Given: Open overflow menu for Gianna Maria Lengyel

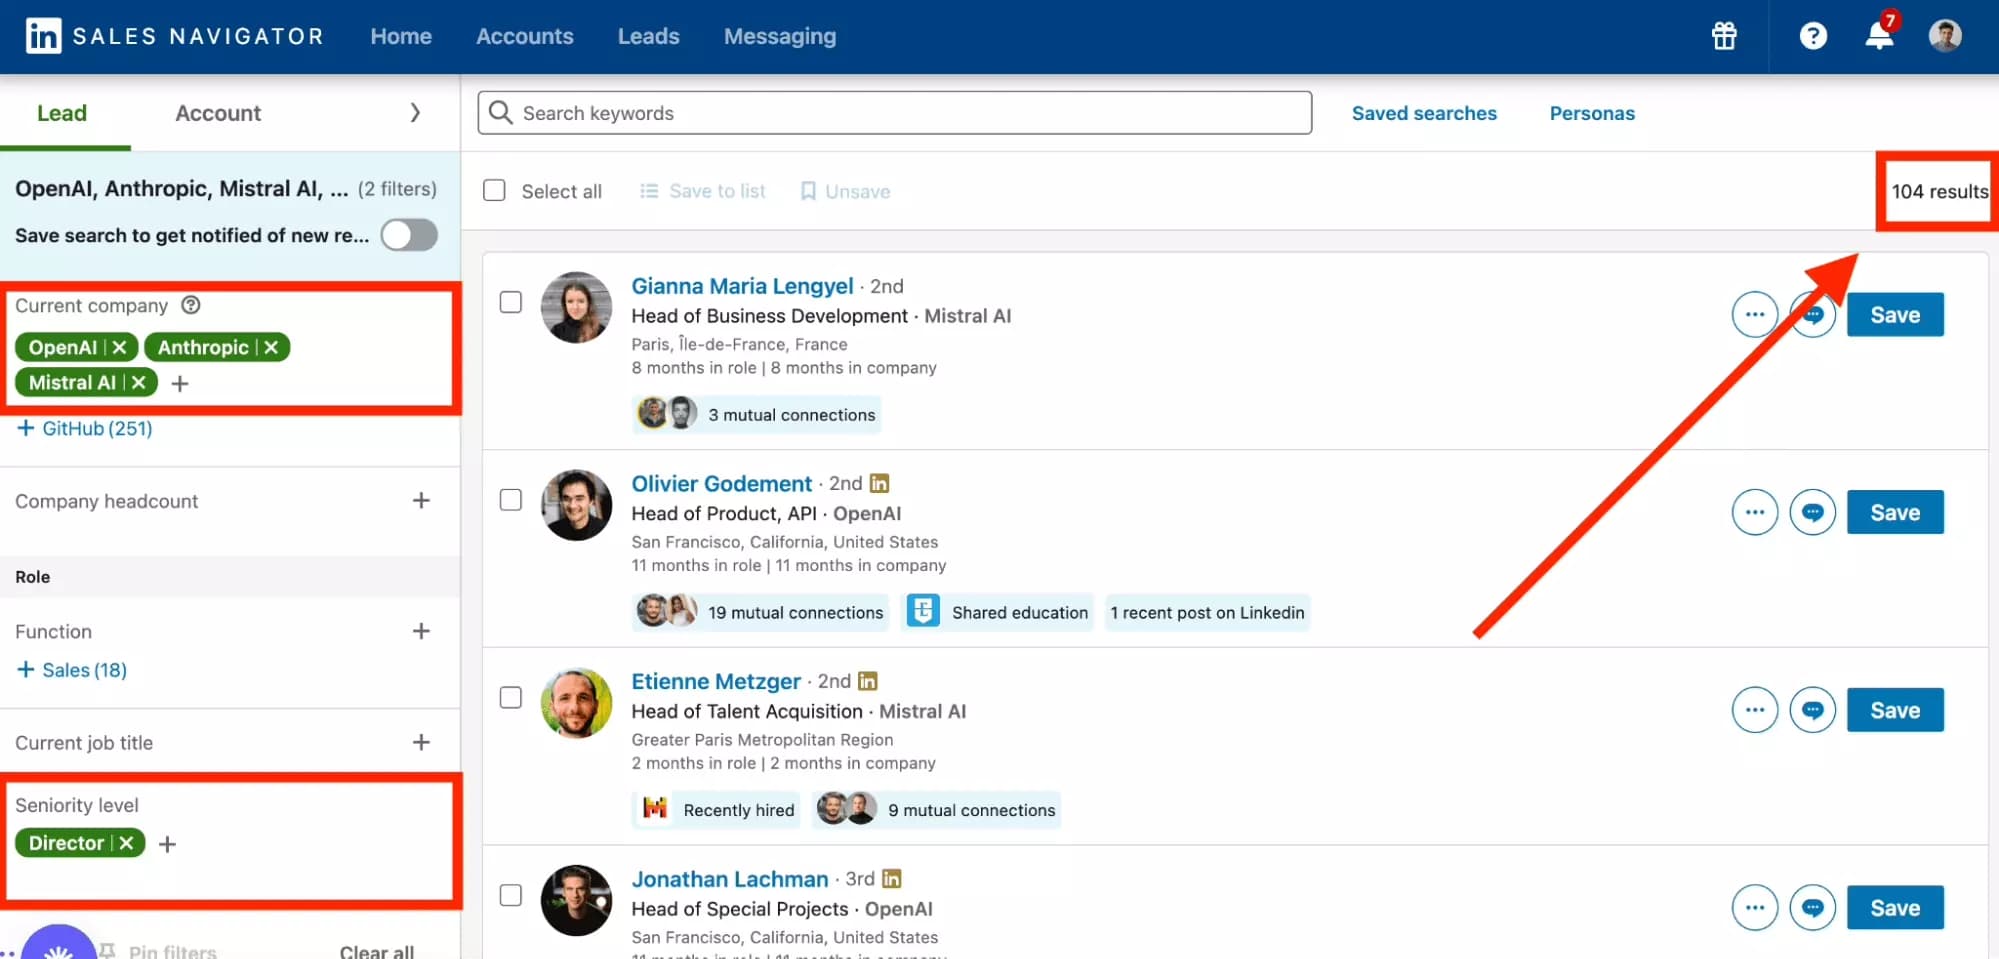Looking at the screenshot, I should (x=1754, y=314).
